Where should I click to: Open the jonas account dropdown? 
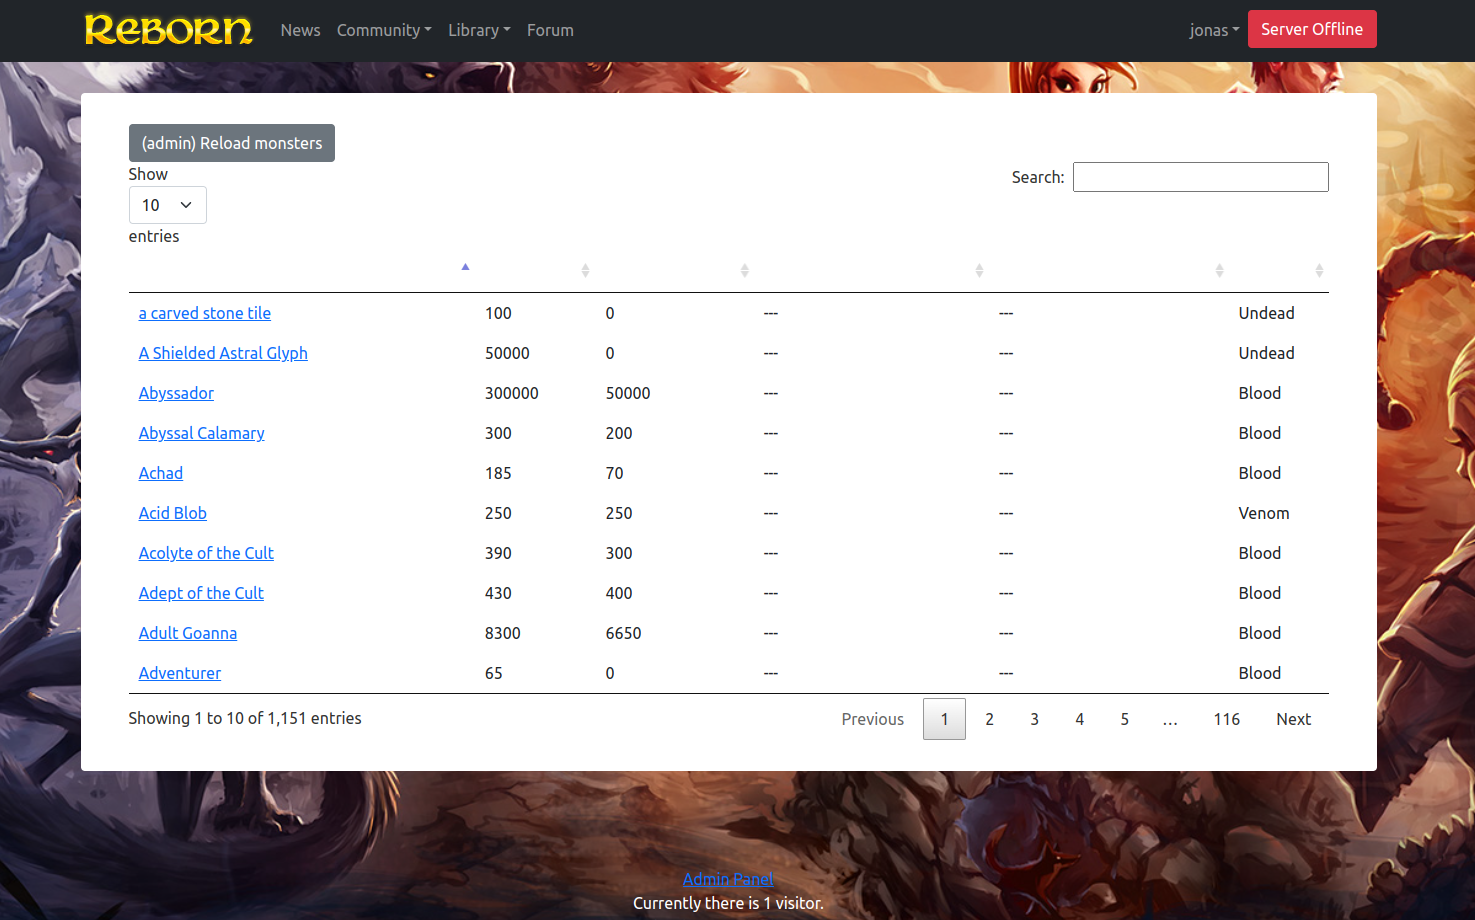click(x=1213, y=30)
